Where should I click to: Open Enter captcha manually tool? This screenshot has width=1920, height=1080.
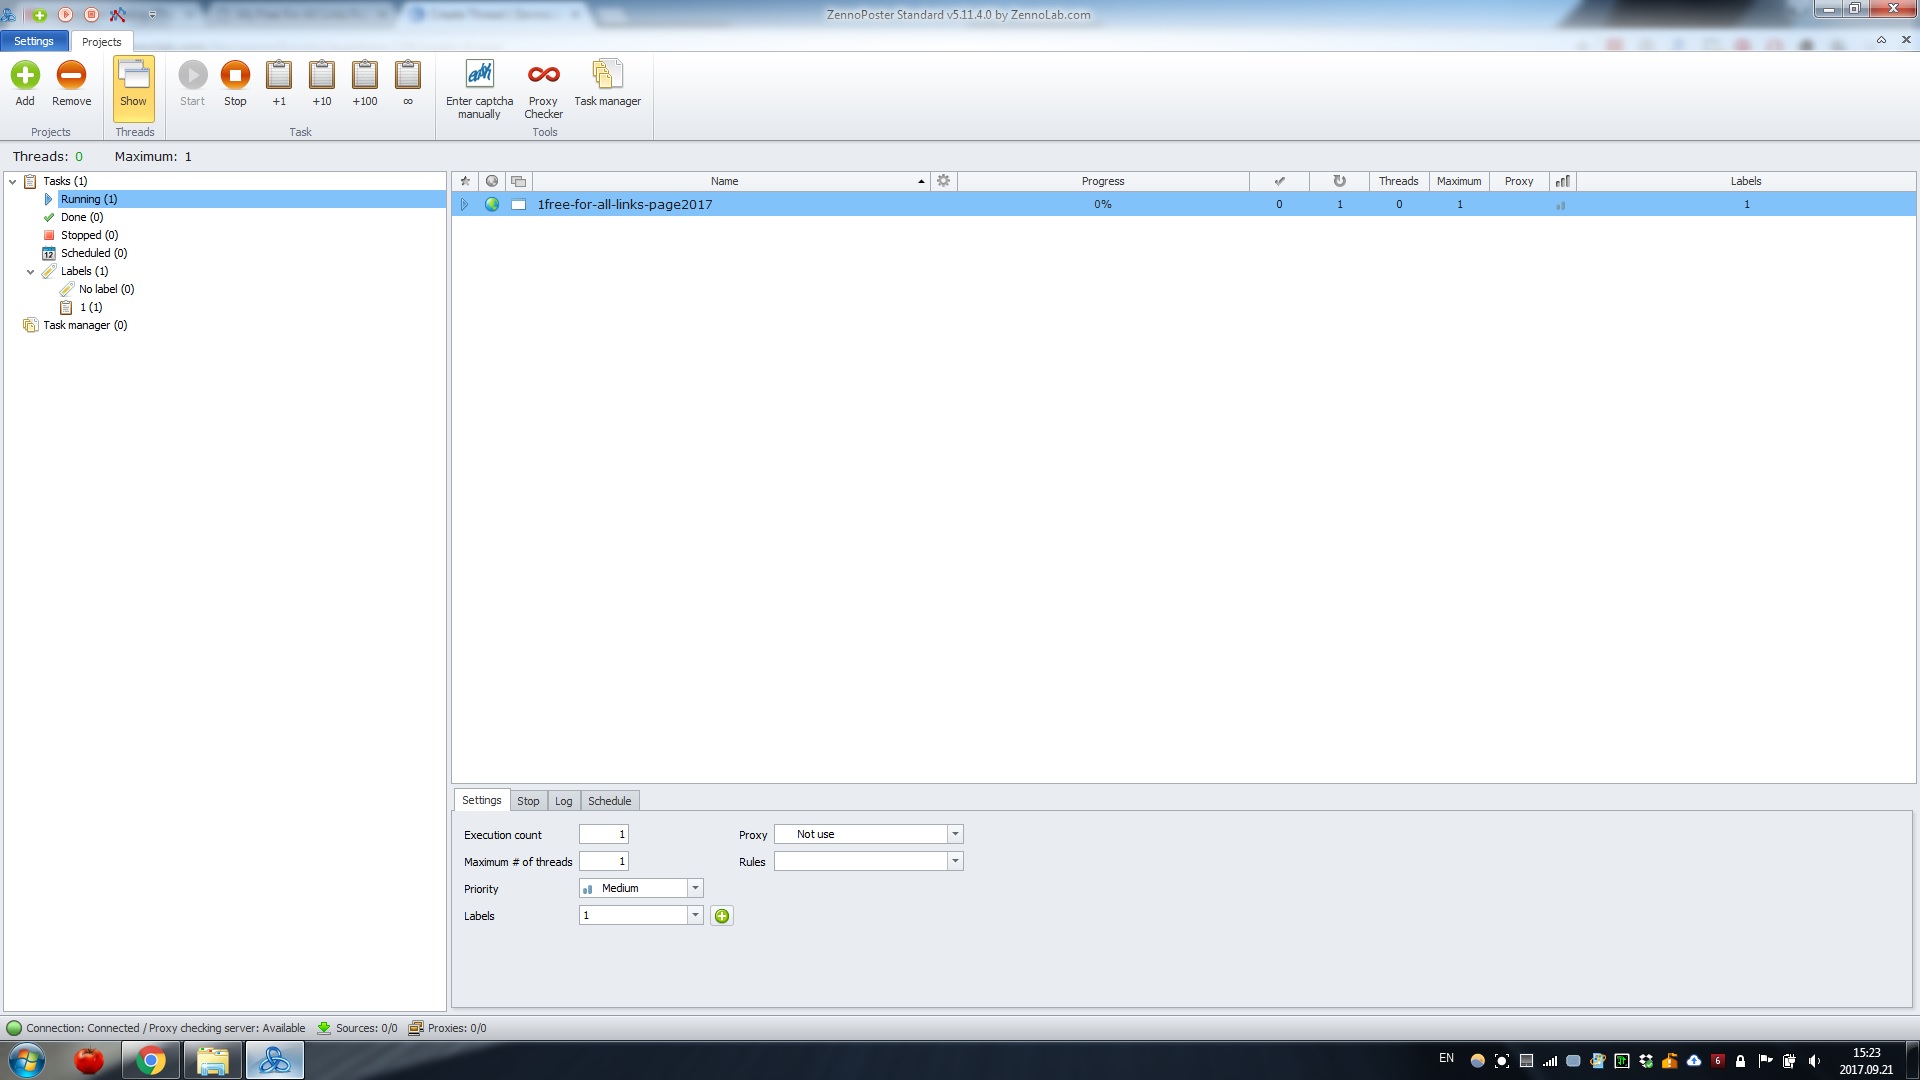point(479,90)
